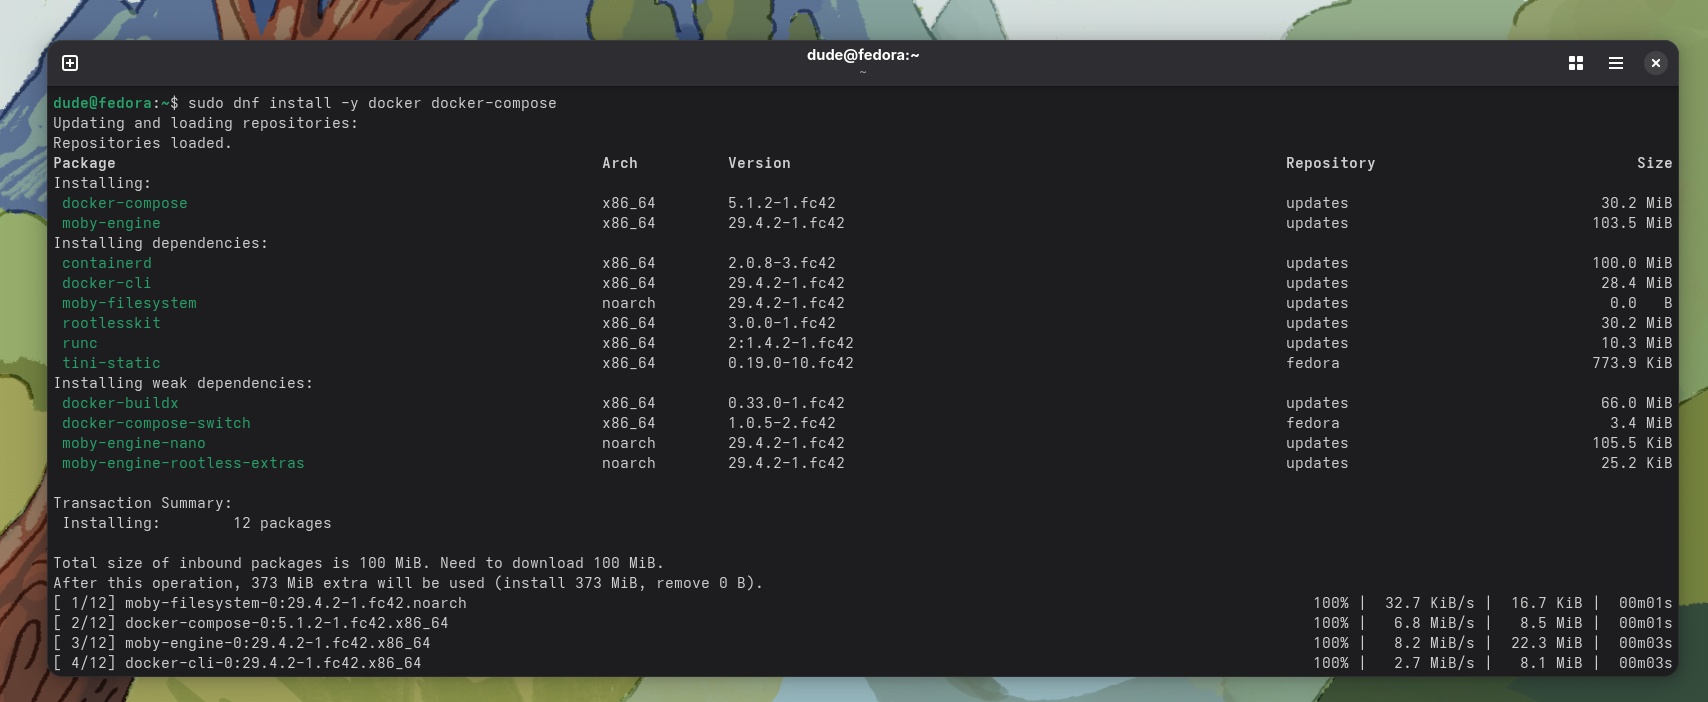Click the fedora repository for tini-static
This screenshot has width=1708, height=702.
pyautogui.click(x=1313, y=363)
